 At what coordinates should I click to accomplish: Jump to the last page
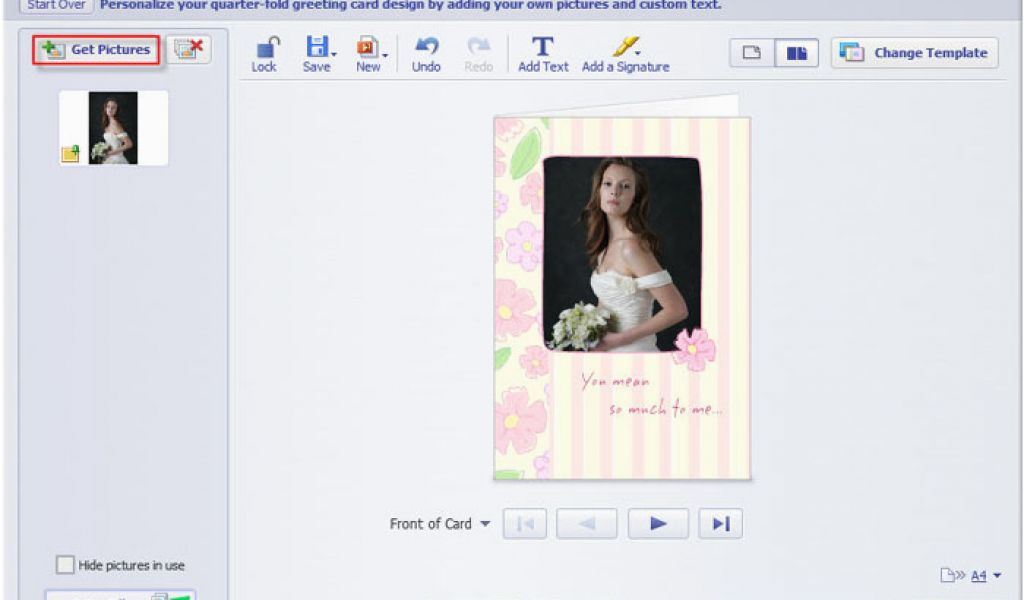pyautogui.click(x=720, y=524)
